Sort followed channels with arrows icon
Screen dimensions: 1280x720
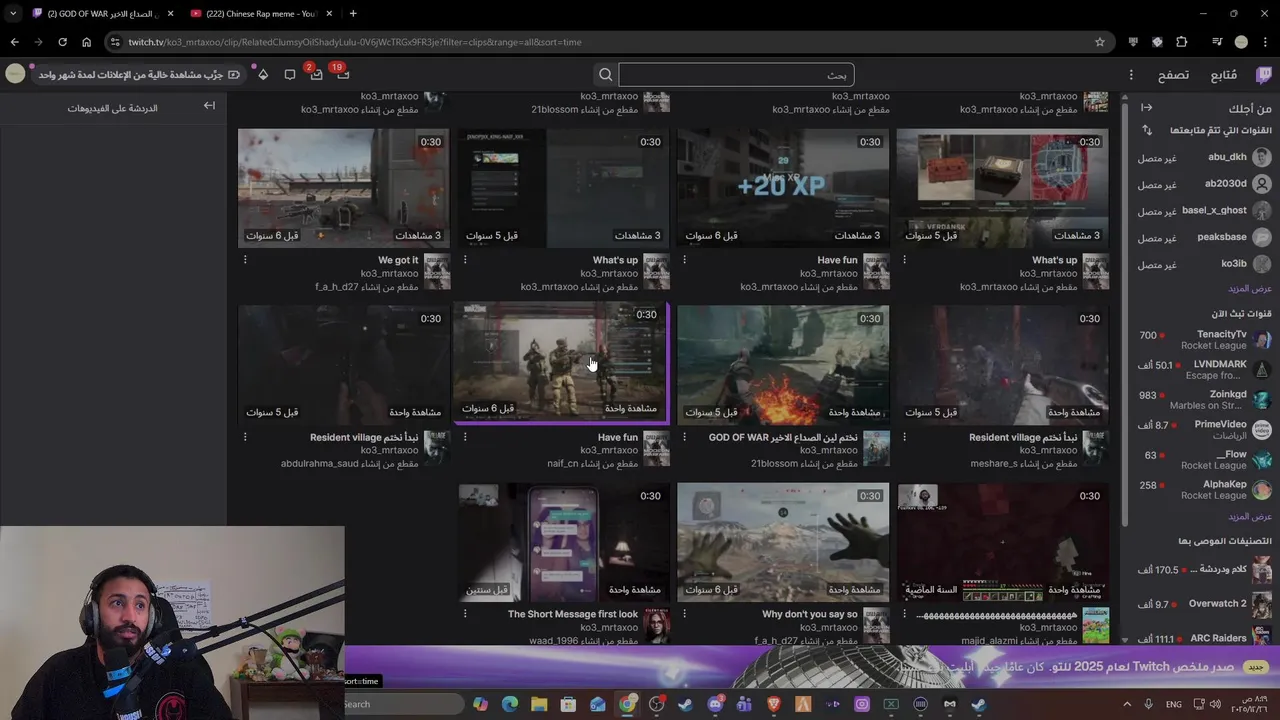point(1147,130)
